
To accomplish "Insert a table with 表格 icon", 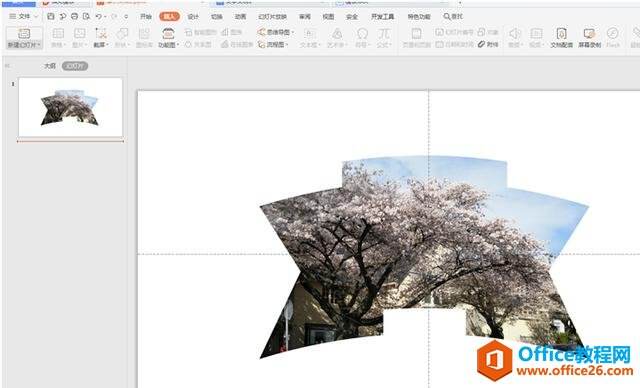I will coord(58,37).
